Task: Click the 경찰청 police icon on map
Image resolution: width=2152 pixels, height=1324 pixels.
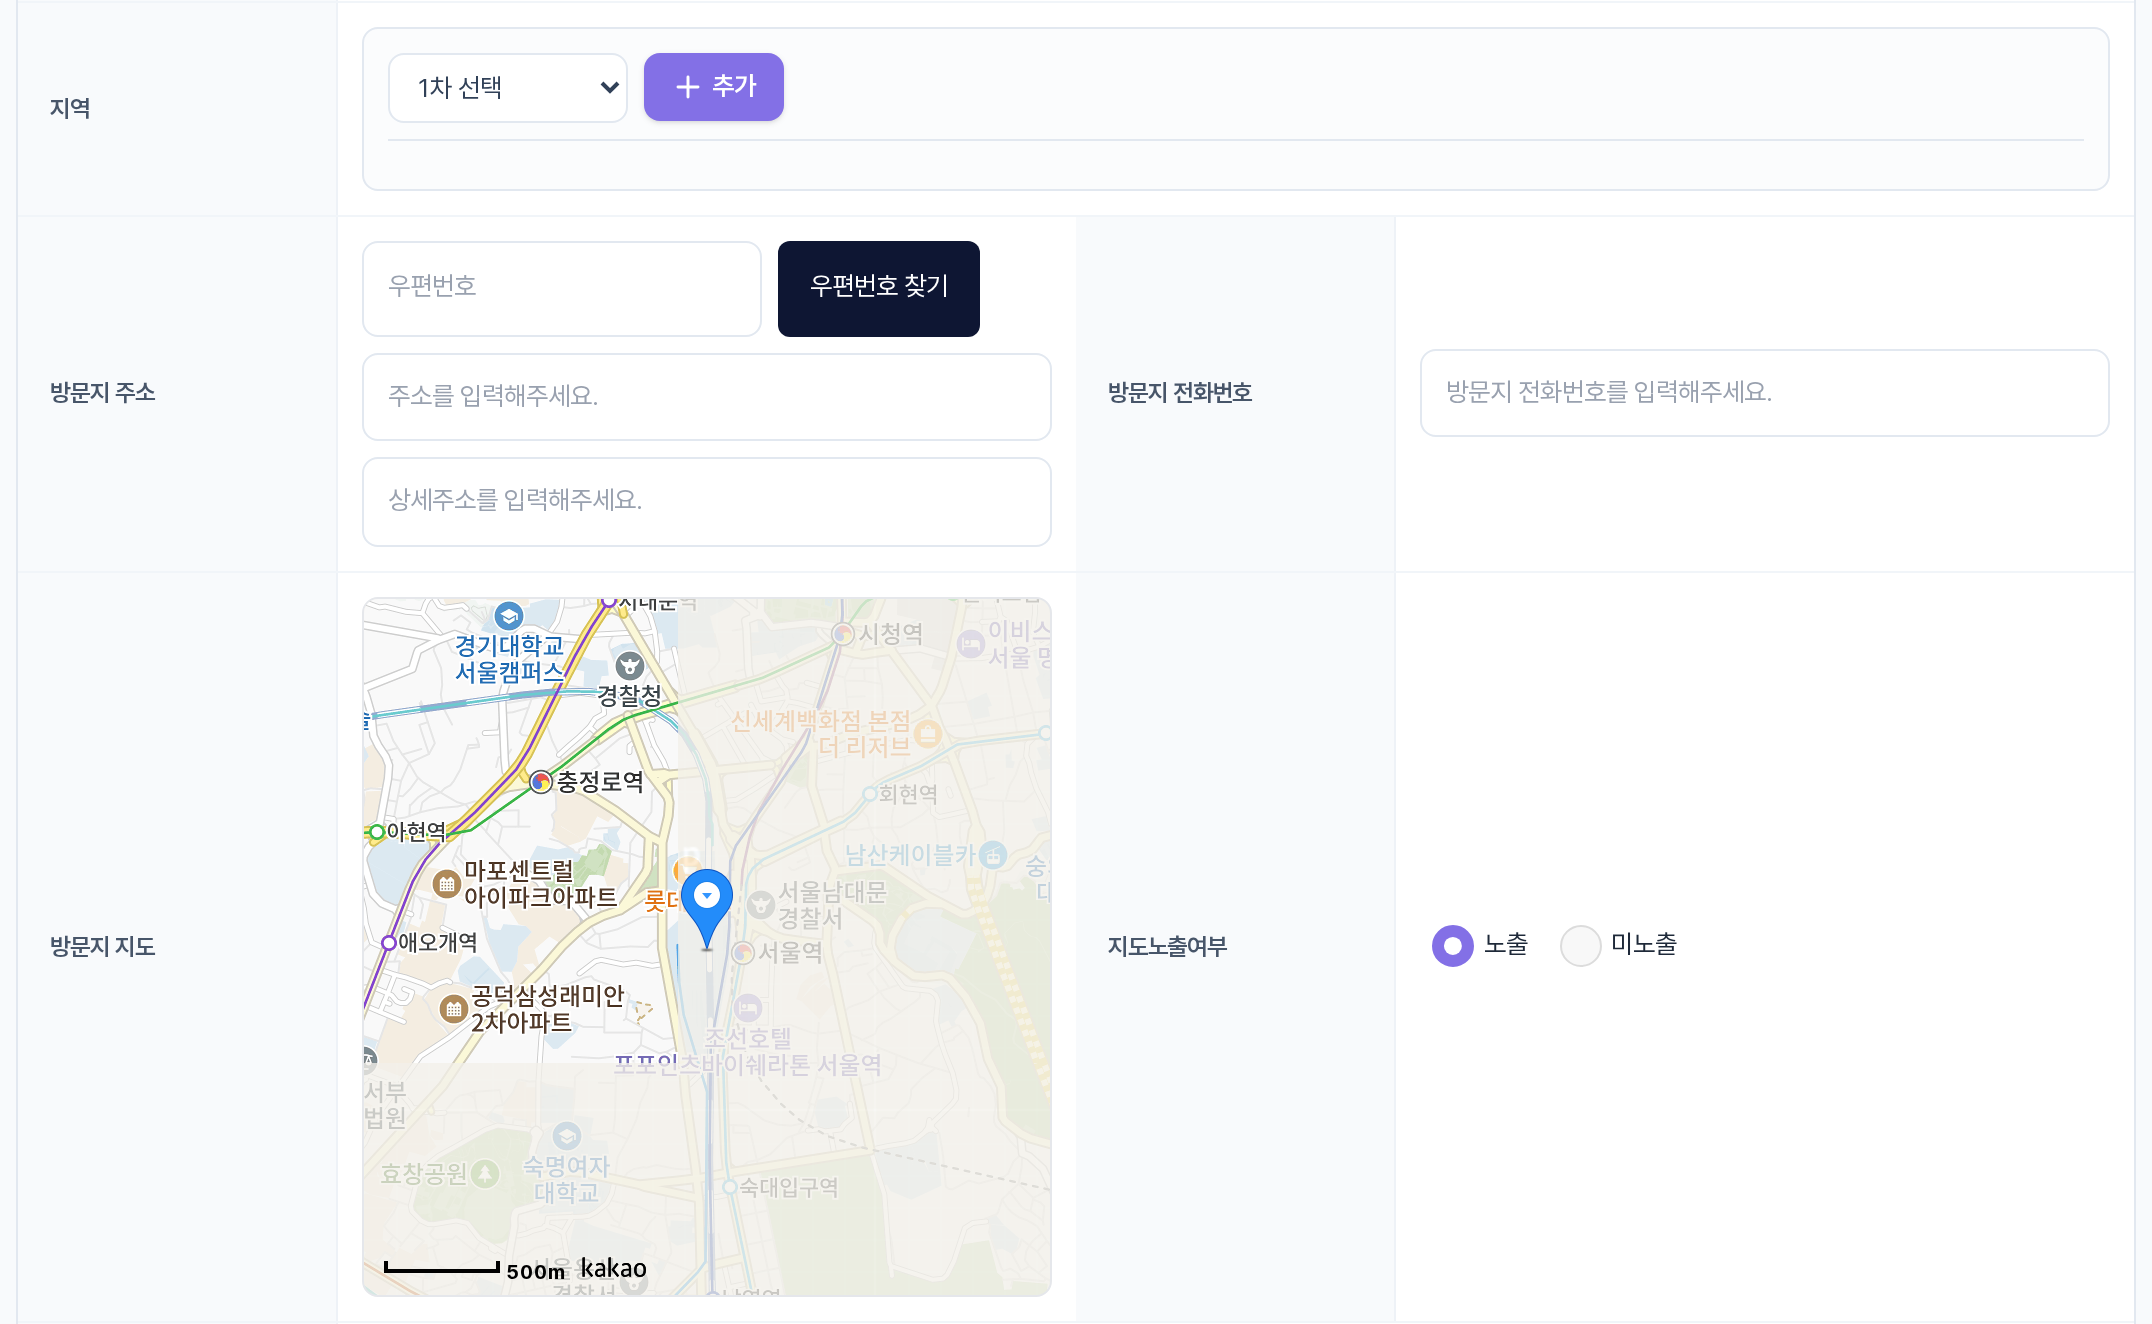Action: click(629, 665)
